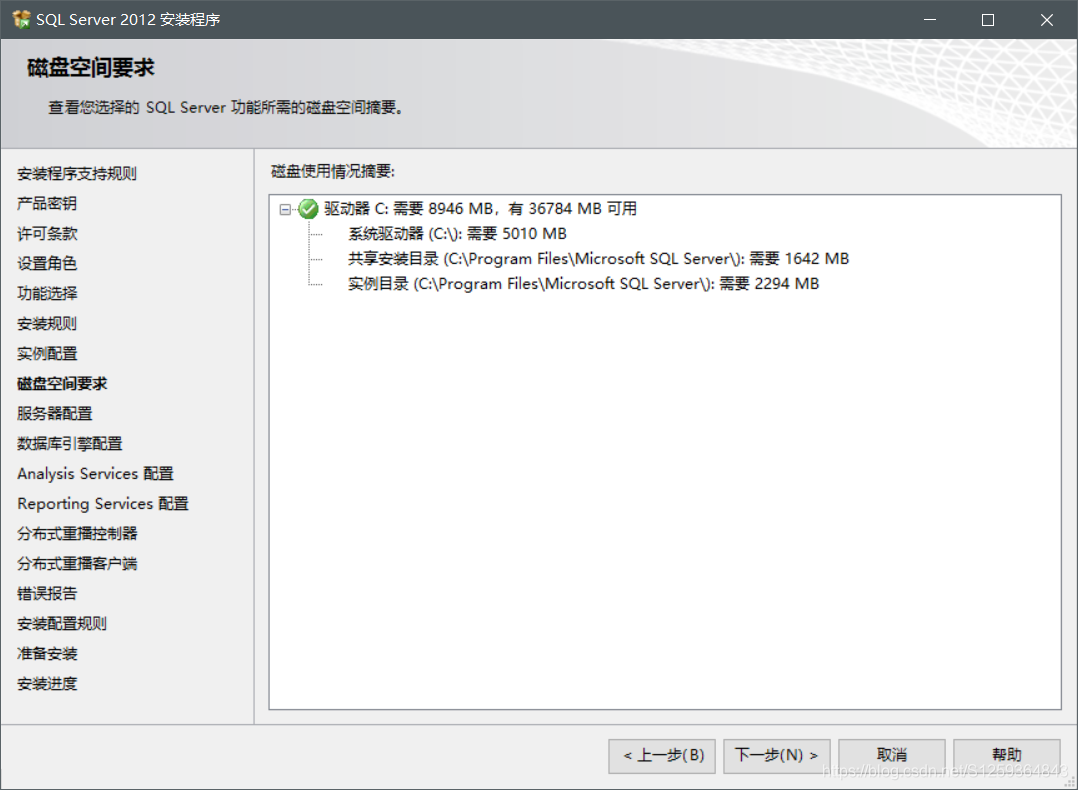Click the bold 磁盘空间要求 sidebar step

click(x=62, y=384)
